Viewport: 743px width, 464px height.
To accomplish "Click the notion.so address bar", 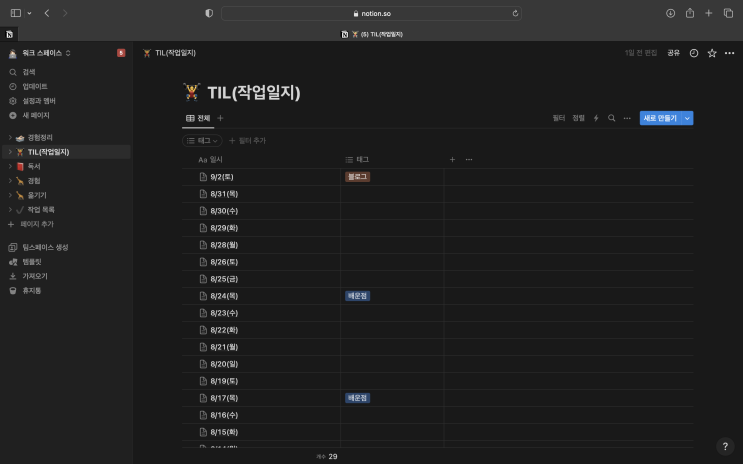I will 372,13.
